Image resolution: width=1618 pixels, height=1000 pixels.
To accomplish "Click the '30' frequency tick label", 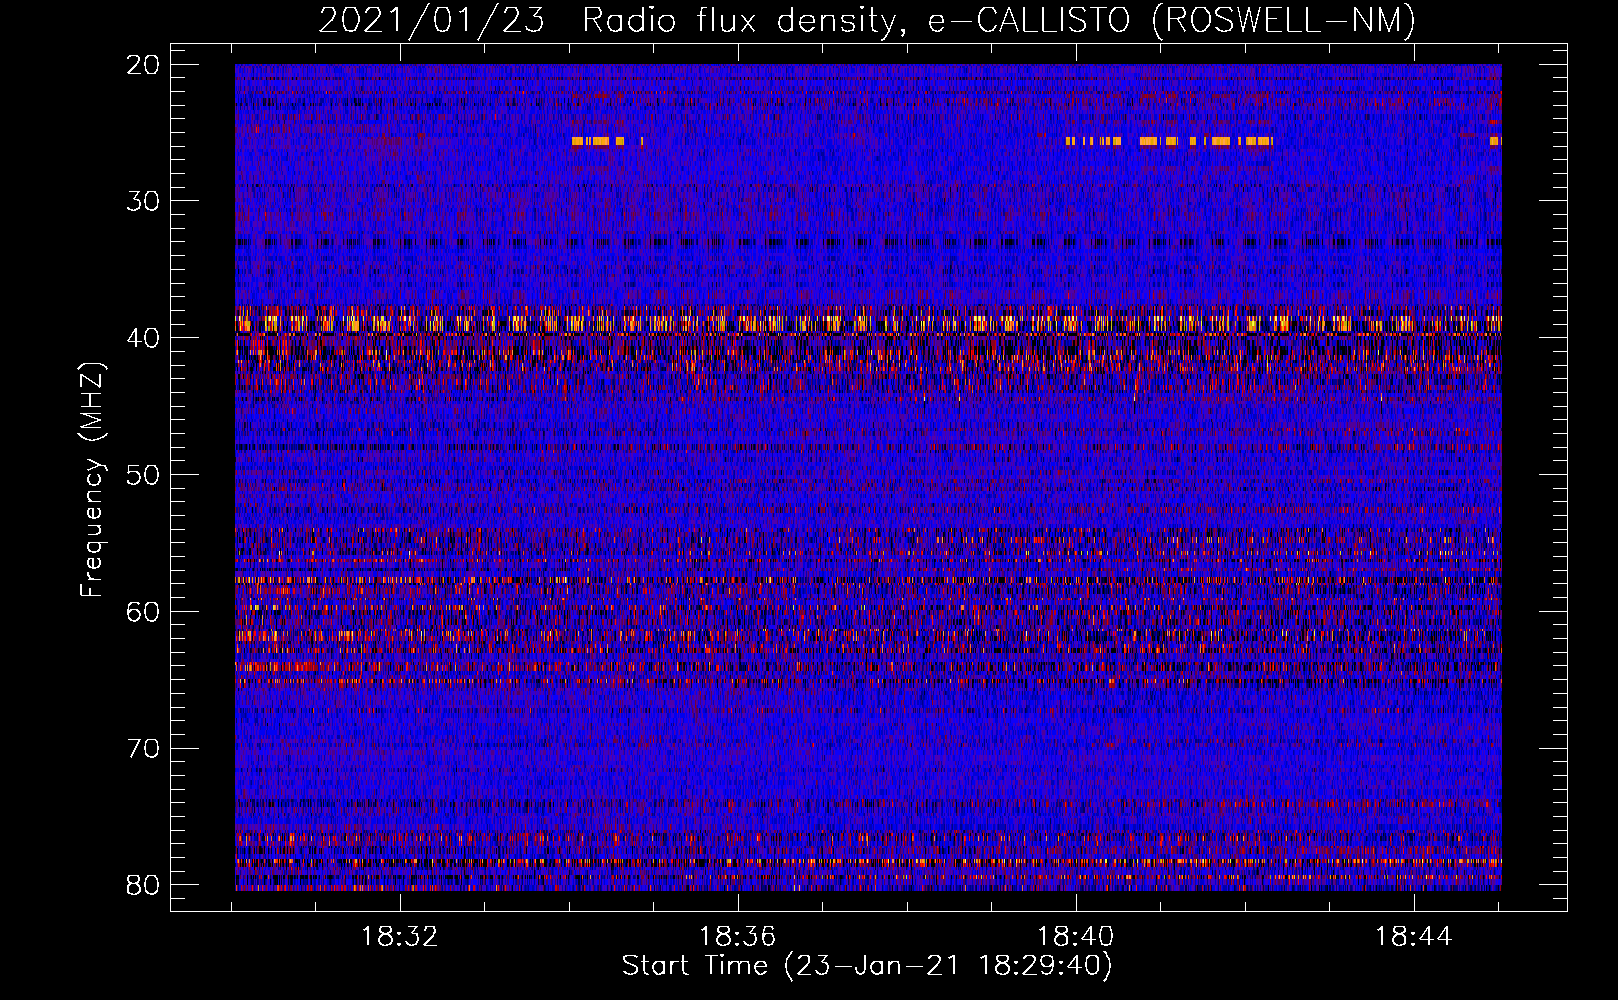I will (144, 201).
